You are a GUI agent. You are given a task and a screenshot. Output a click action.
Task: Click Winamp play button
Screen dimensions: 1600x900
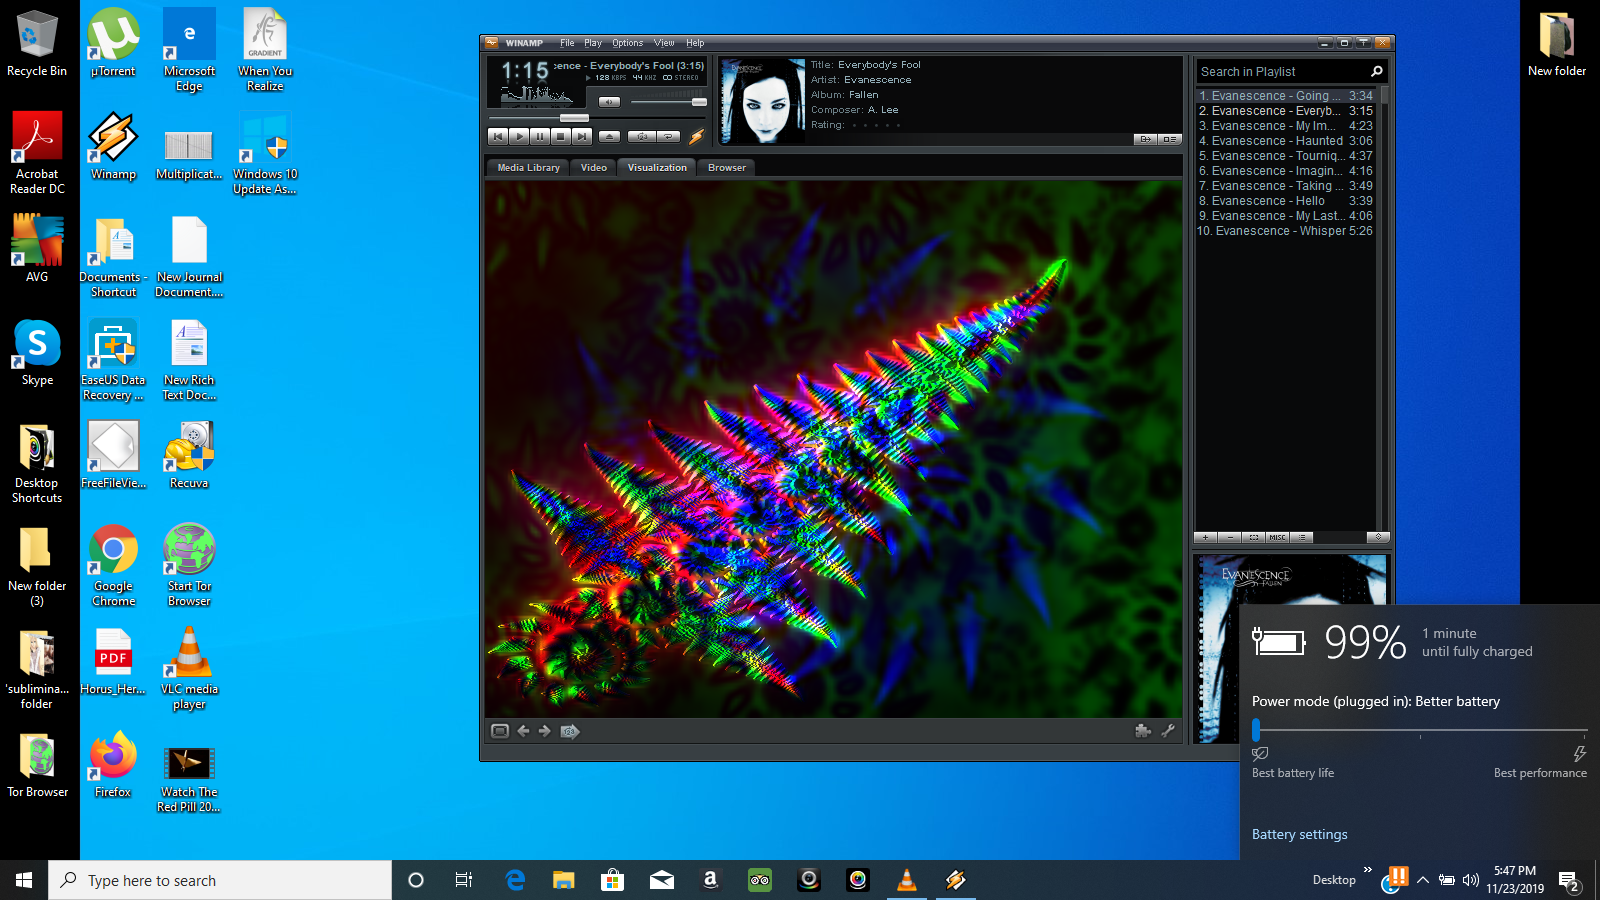[x=519, y=136]
